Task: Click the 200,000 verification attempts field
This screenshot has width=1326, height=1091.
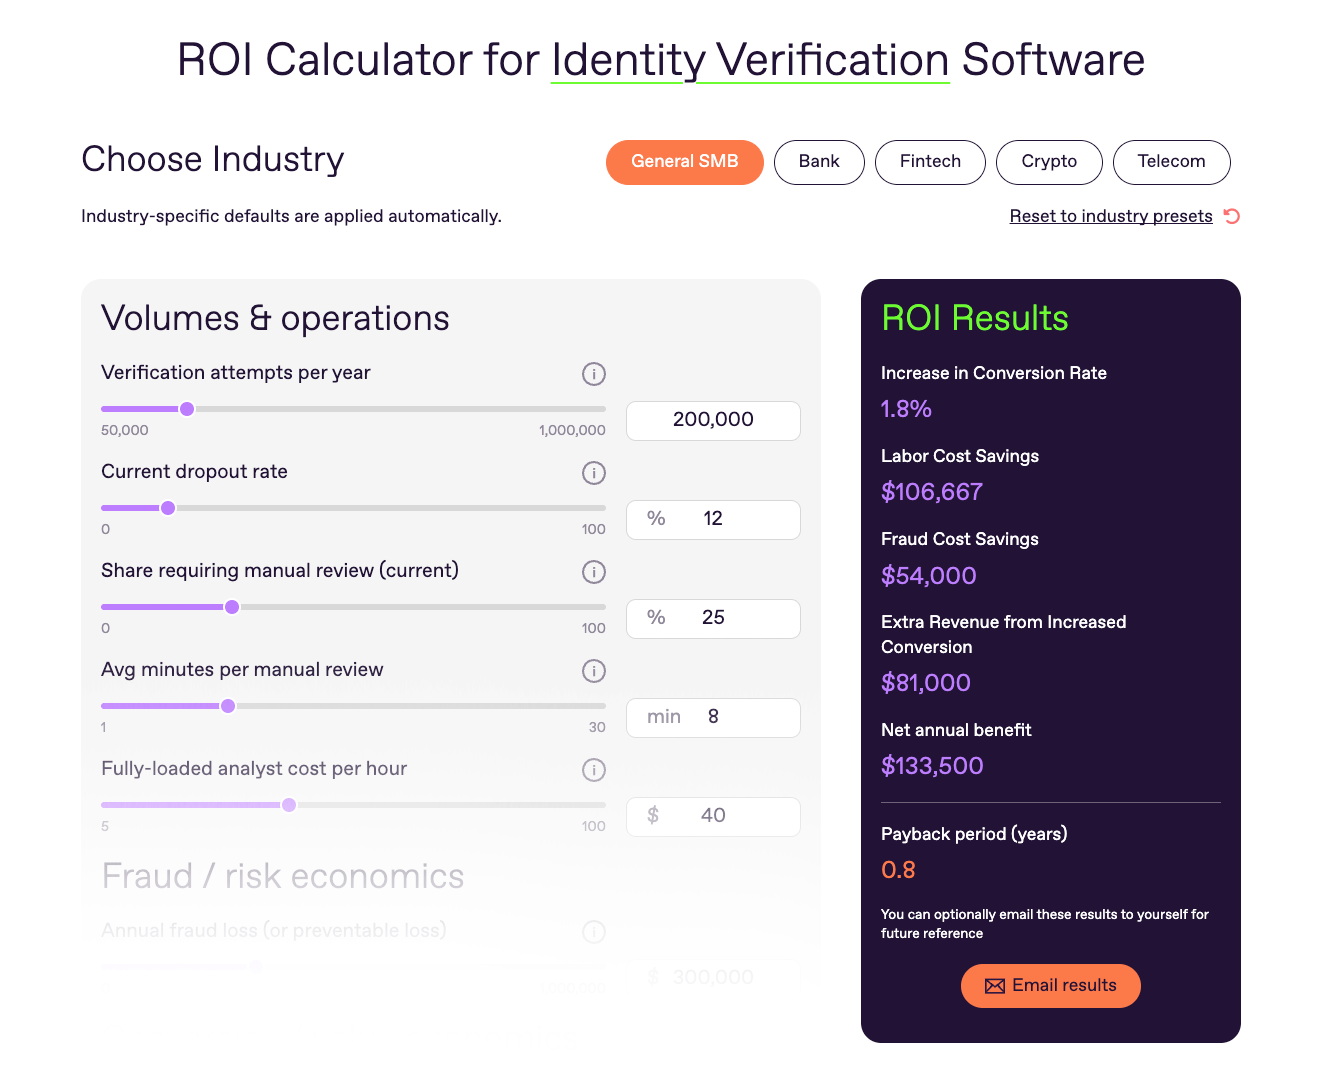Action: 713,420
